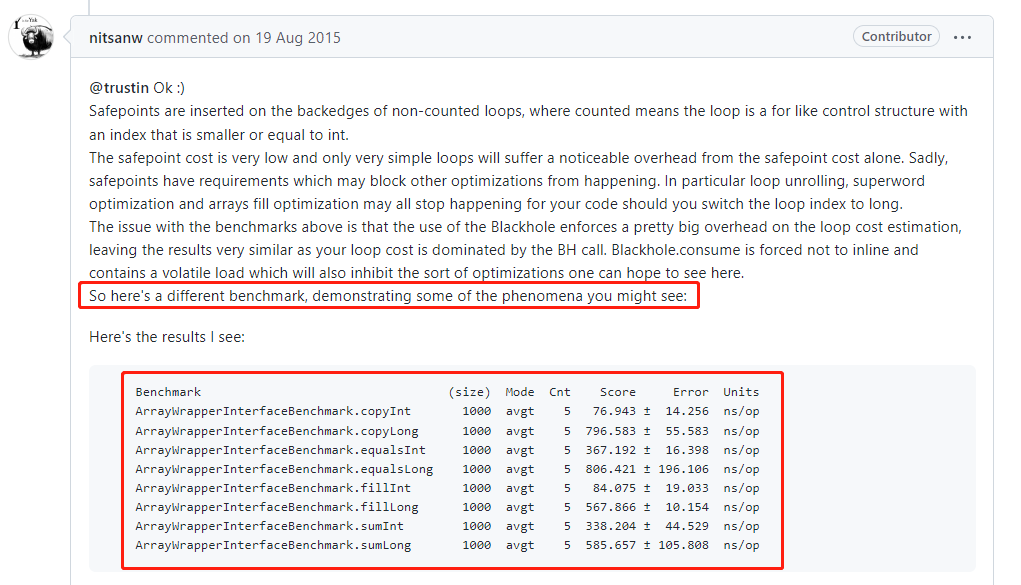Click the Cnt column header
This screenshot has width=1021, height=585.
tap(559, 392)
